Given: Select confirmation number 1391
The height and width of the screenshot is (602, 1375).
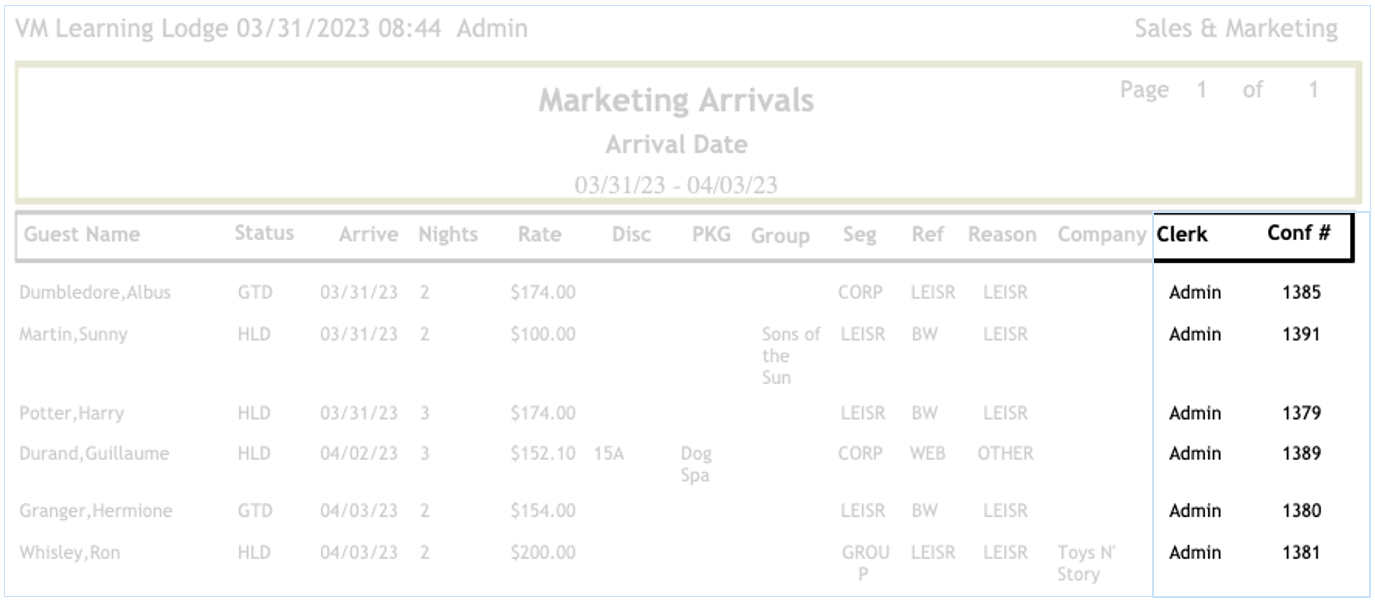Looking at the screenshot, I should (x=1301, y=334).
